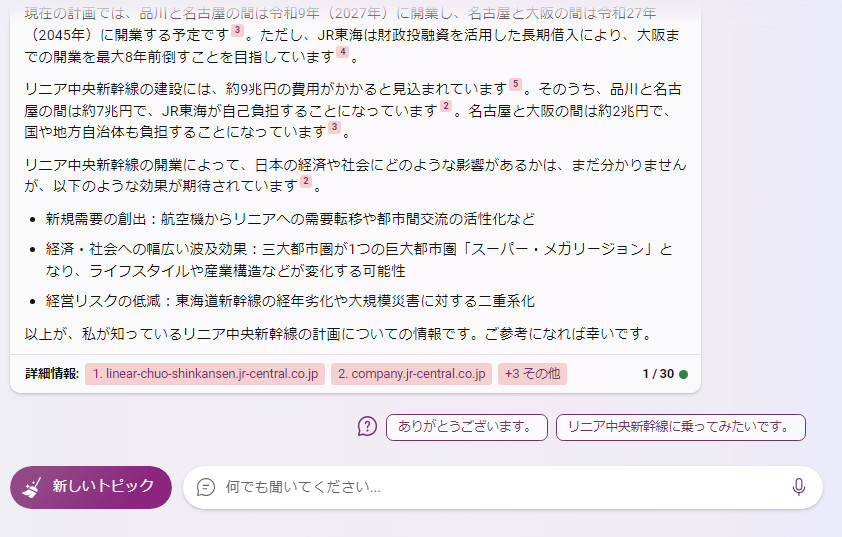The image size is (842, 537).
Task: Click the chat bubble icon in the input field
Action: pyautogui.click(x=206, y=487)
